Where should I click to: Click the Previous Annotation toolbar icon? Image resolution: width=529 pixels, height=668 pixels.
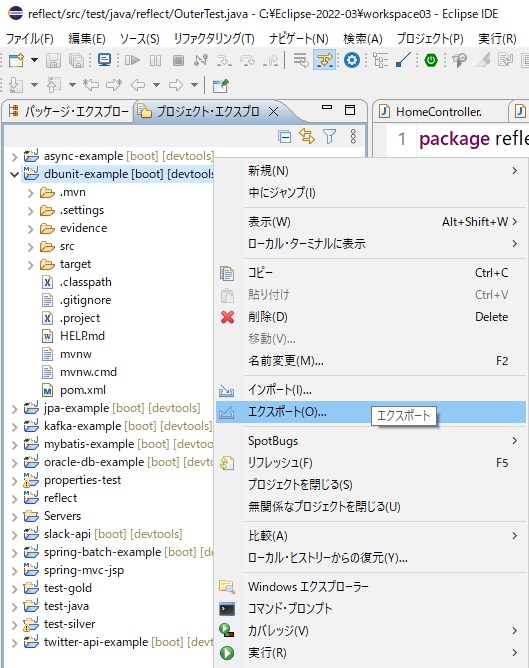click(54, 85)
